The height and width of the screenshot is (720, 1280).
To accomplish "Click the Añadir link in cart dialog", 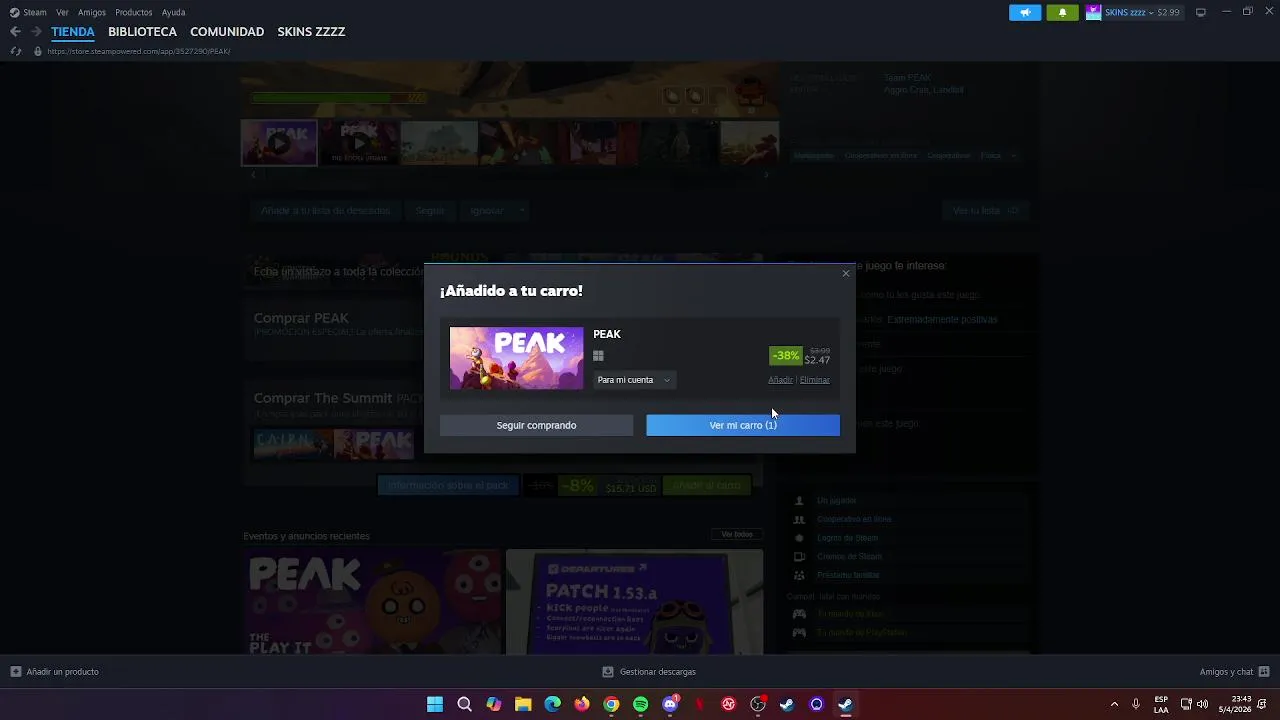I will pyautogui.click(x=780, y=380).
